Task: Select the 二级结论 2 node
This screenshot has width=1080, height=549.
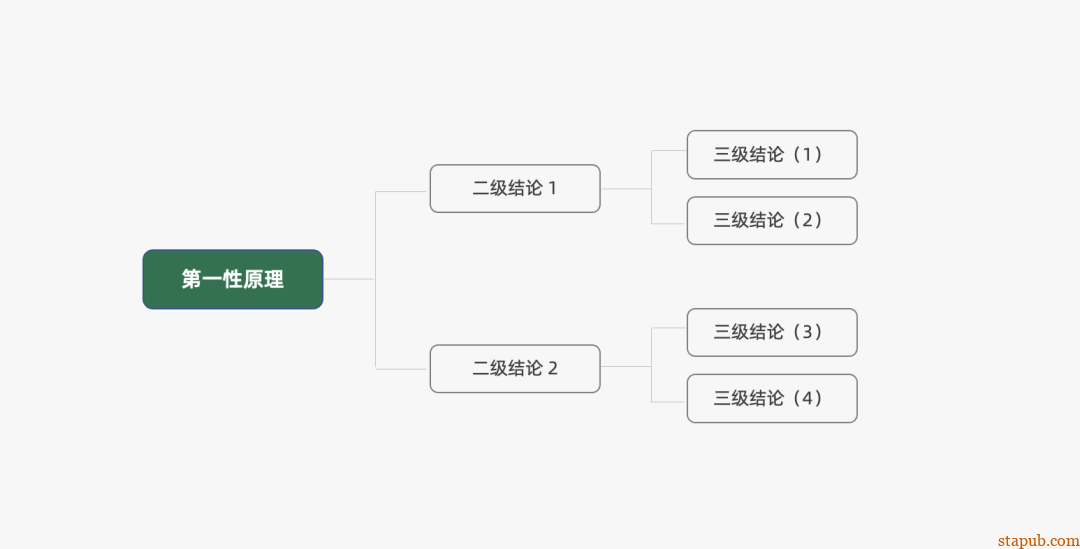Action: coord(515,368)
